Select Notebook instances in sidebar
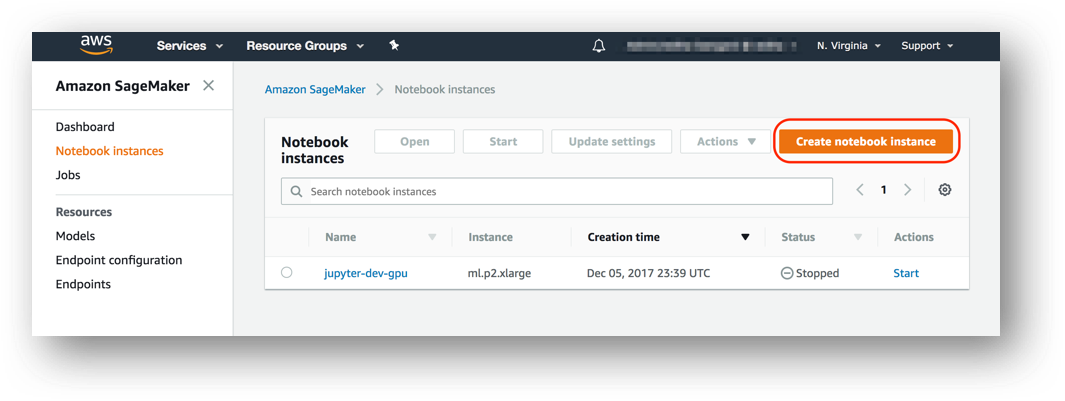This screenshot has width=1065, height=401. pyautogui.click(x=109, y=151)
